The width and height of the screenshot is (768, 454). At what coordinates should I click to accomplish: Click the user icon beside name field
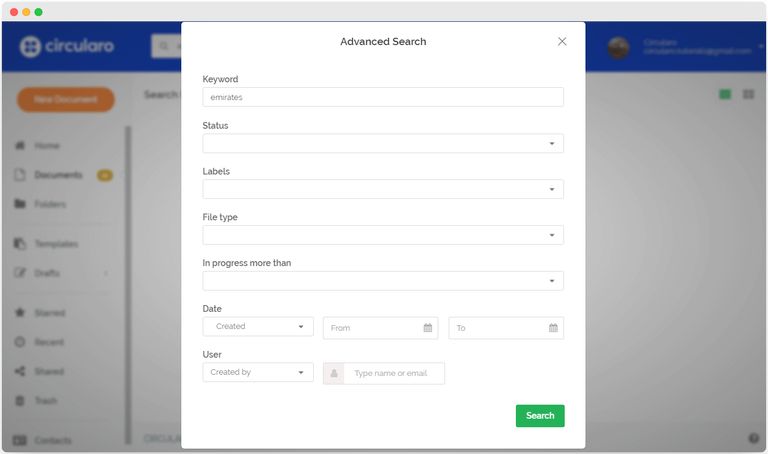(x=333, y=374)
